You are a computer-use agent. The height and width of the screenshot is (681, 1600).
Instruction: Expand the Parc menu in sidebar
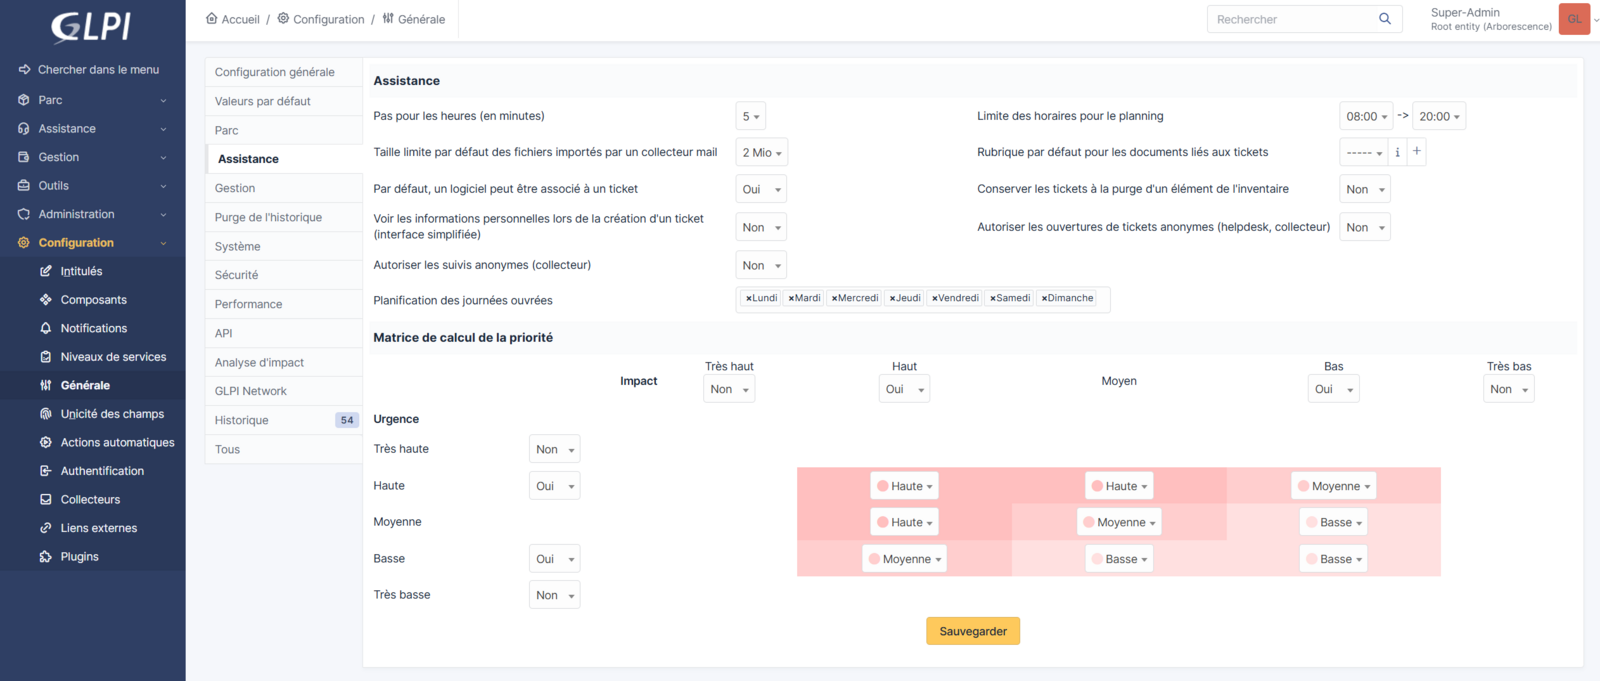pyautogui.click(x=92, y=100)
